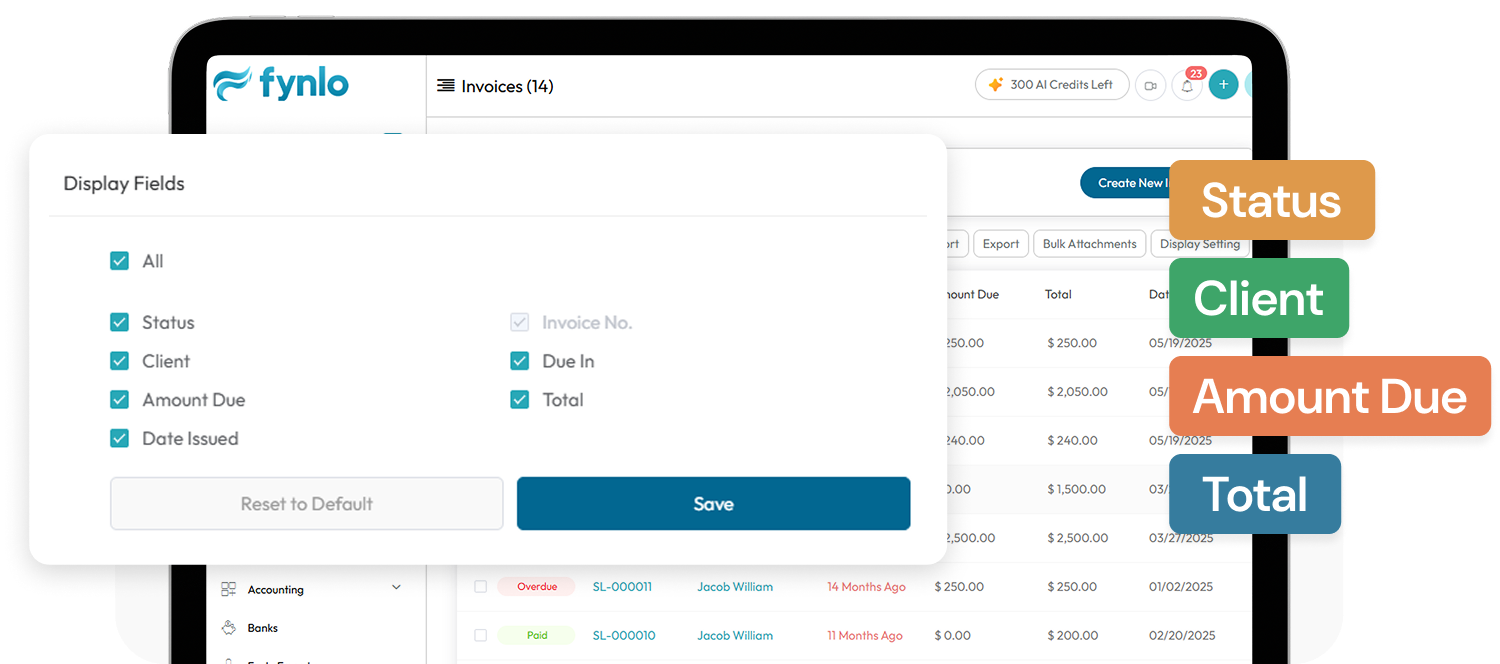The image size is (1500, 664).
Task: Expand the Accounting menu chevron
Action: pos(396,588)
